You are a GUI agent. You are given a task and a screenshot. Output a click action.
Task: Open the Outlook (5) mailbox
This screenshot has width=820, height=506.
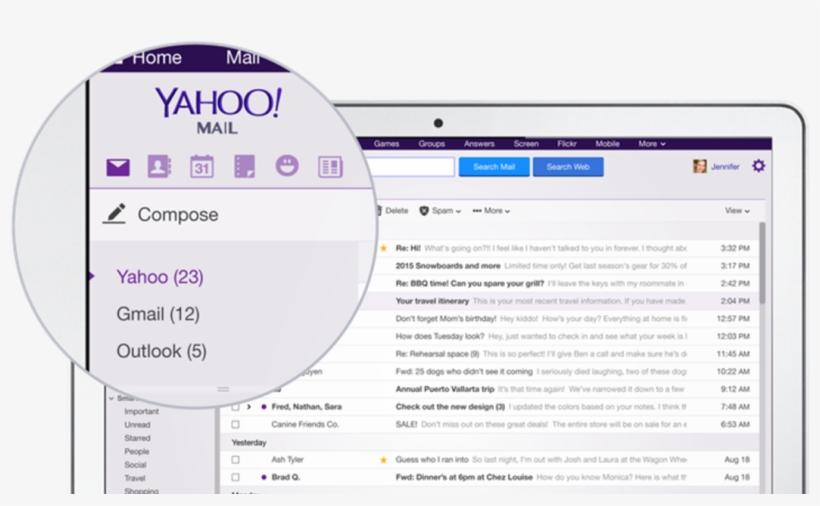coord(162,351)
